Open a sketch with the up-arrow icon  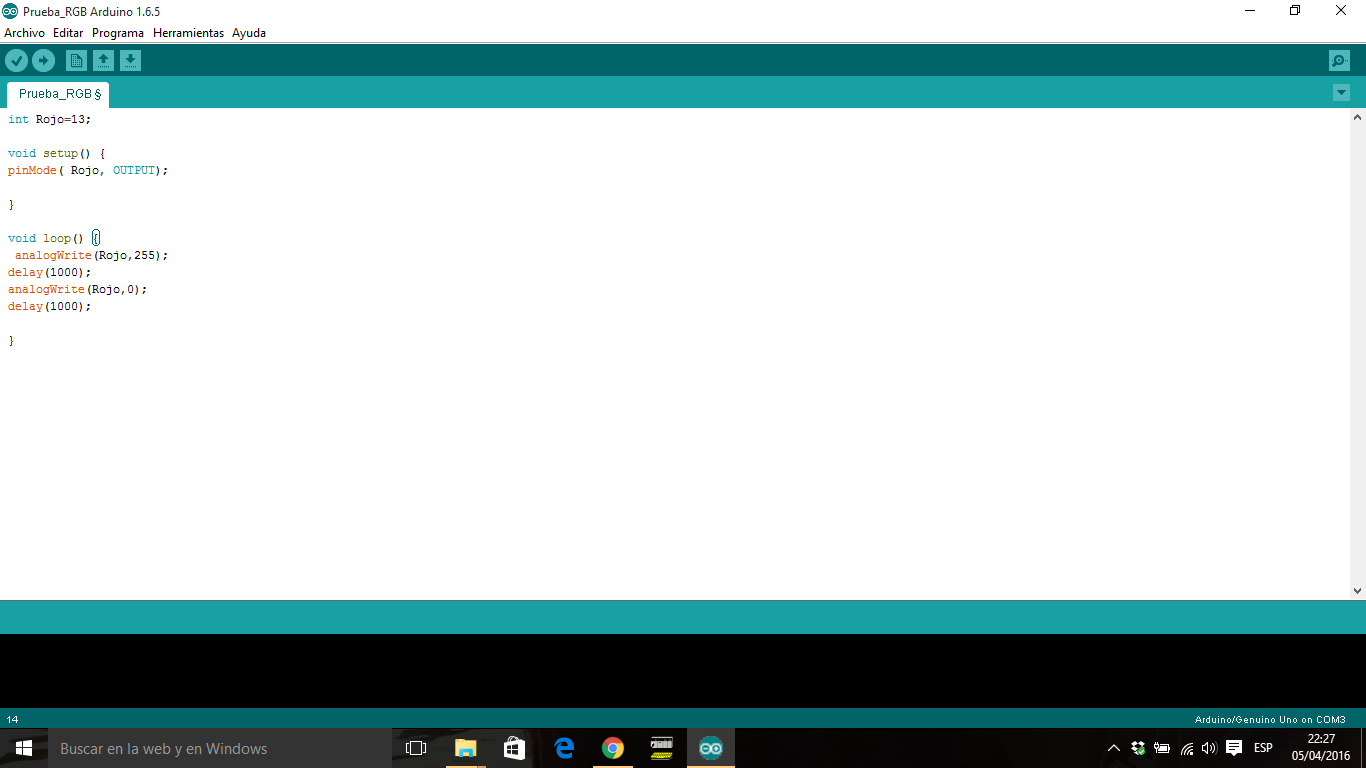[x=103, y=61]
